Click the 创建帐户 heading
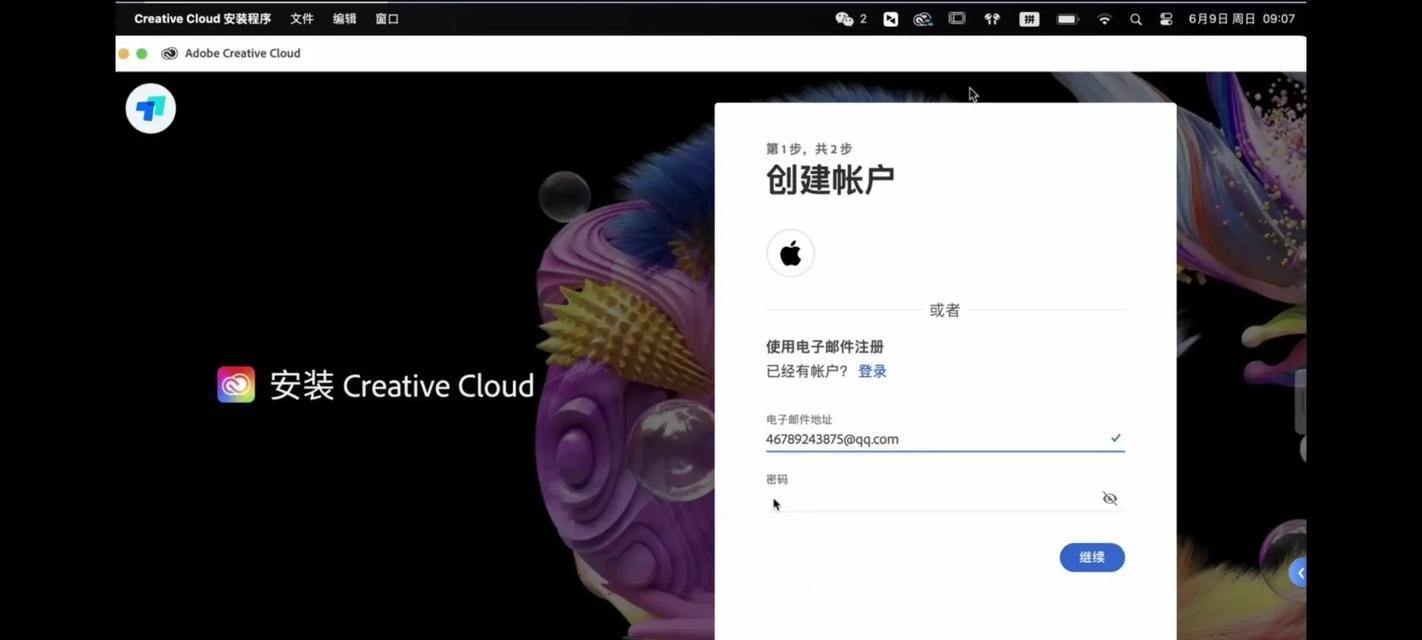The height and width of the screenshot is (640, 1422). pyautogui.click(x=830, y=180)
